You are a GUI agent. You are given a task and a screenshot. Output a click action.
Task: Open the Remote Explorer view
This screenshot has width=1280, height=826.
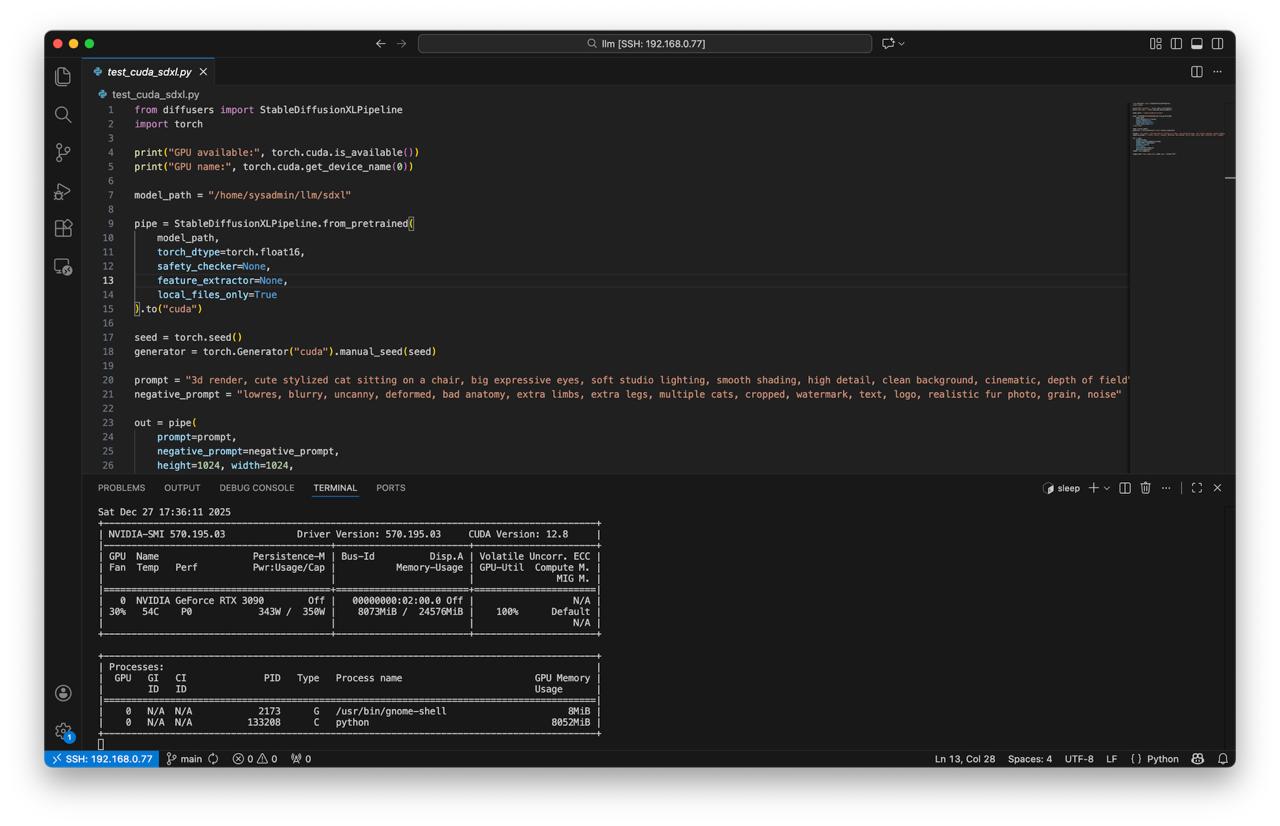click(x=63, y=267)
